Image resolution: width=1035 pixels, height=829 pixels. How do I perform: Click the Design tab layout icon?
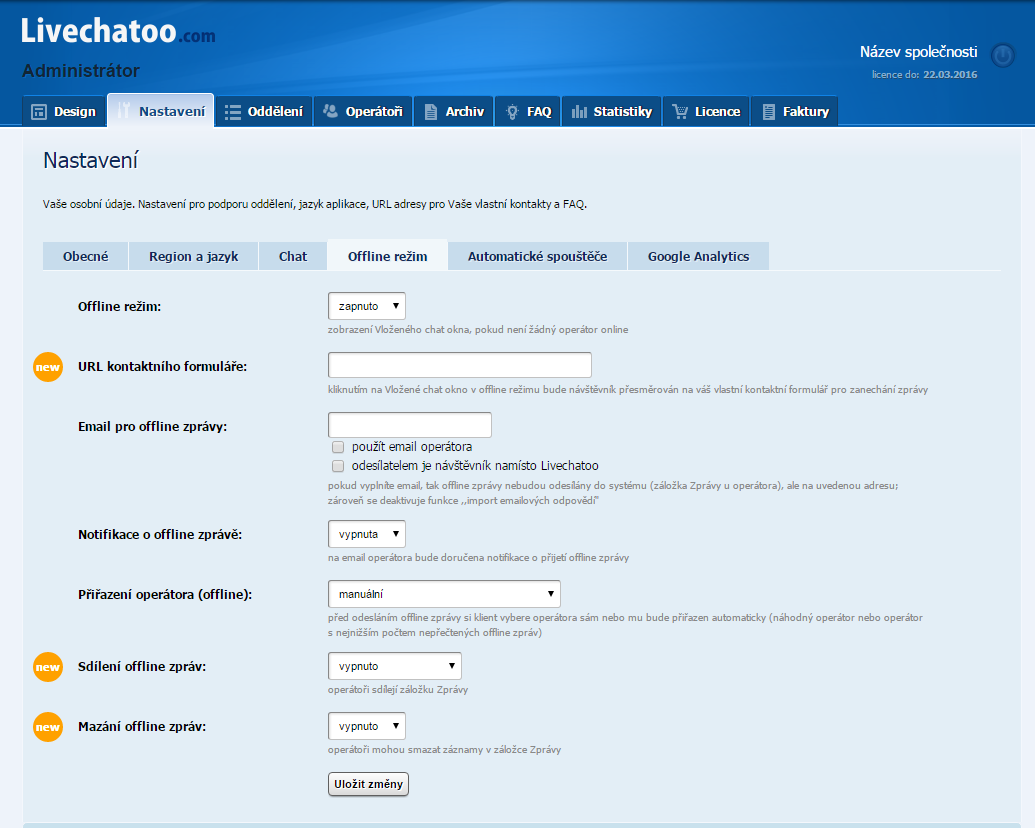[x=39, y=112]
